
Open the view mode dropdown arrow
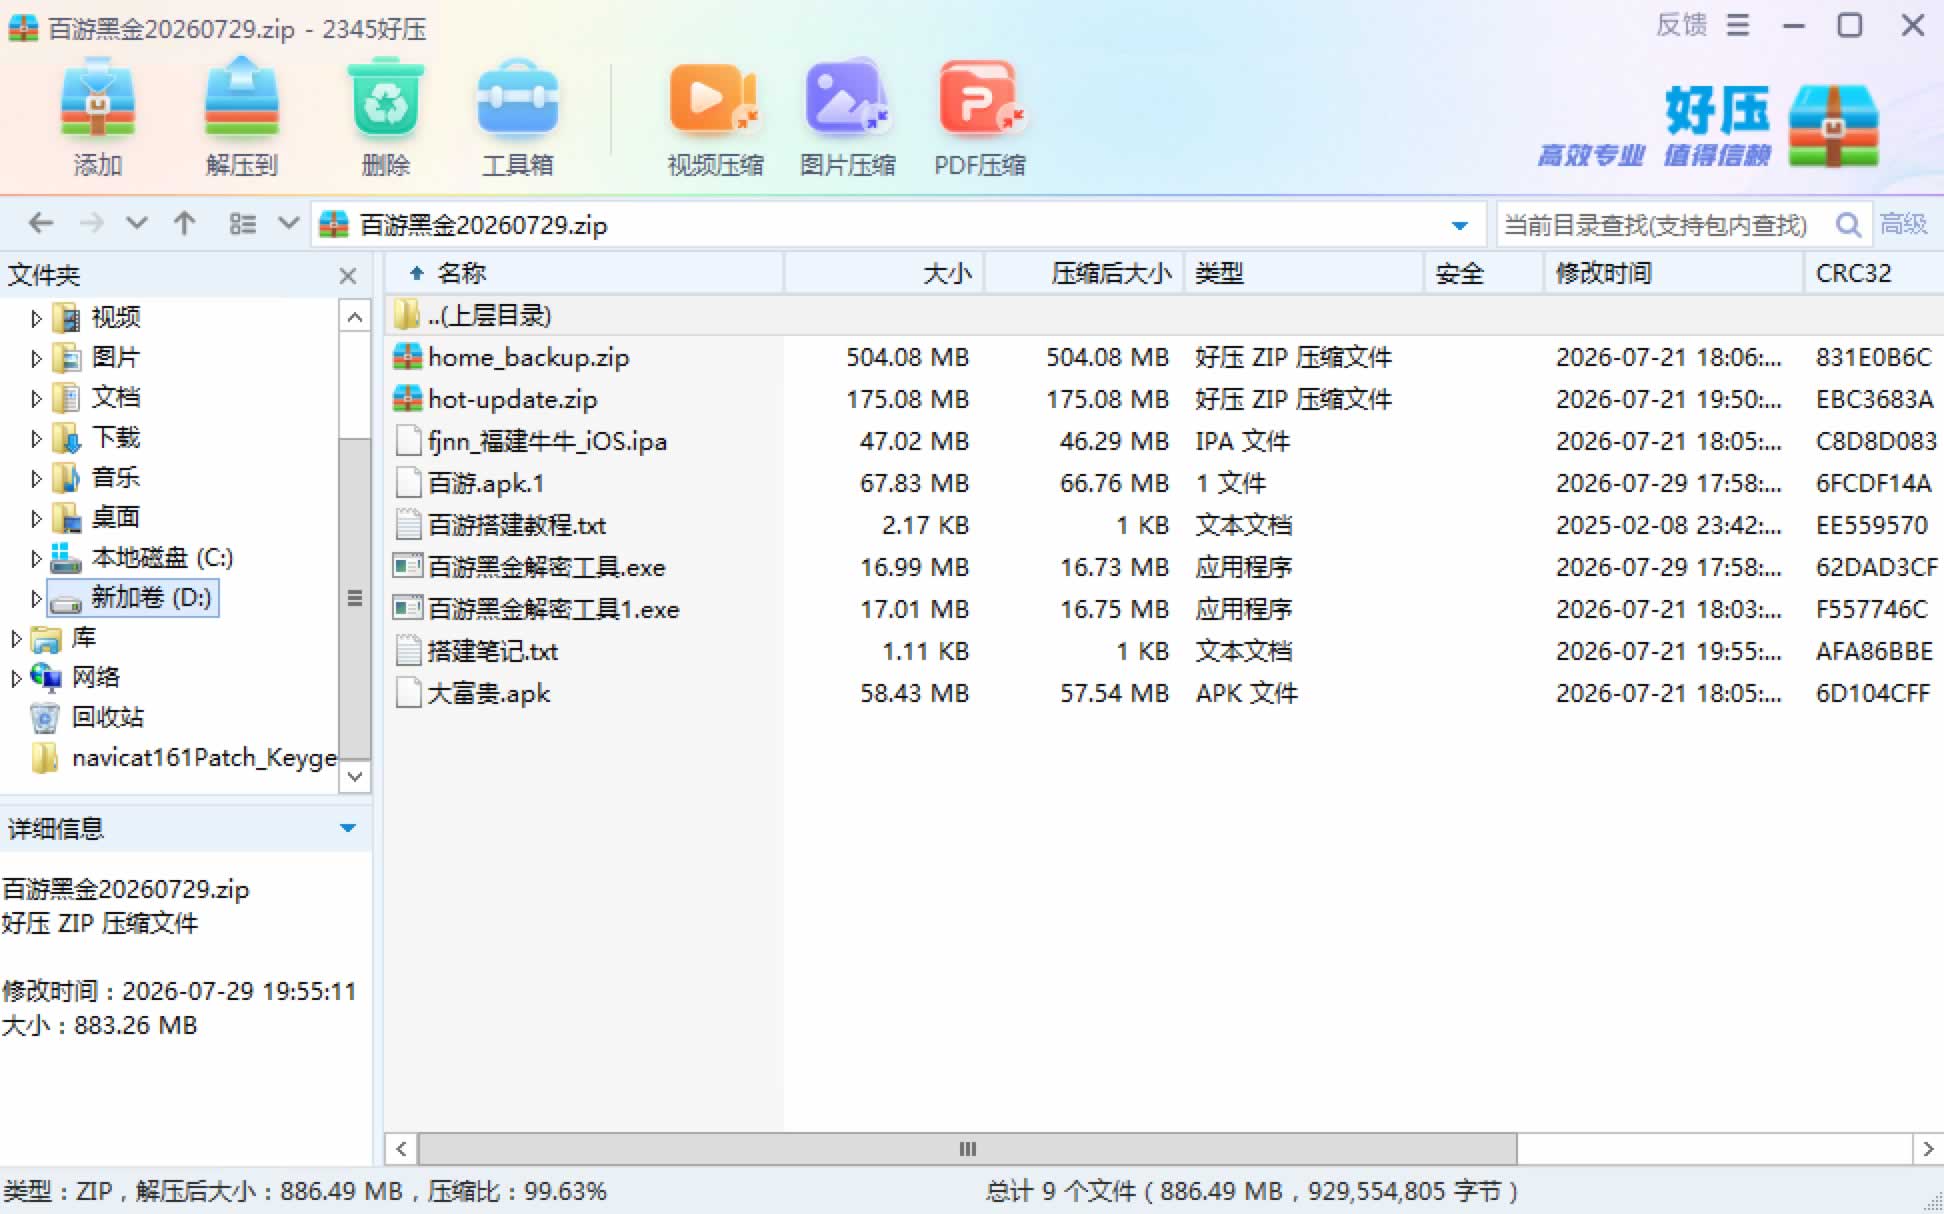288,223
